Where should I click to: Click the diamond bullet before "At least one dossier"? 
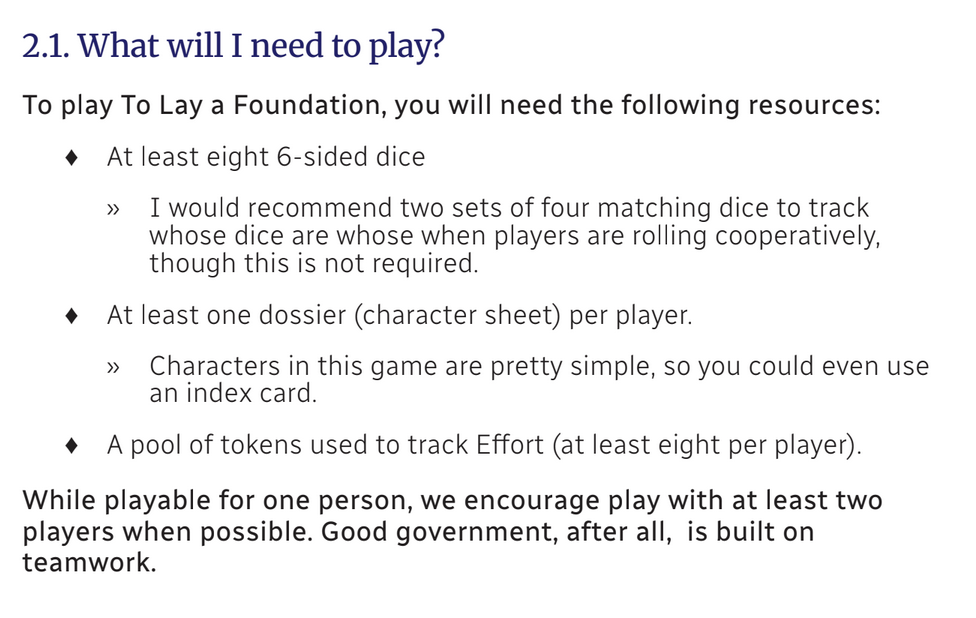click(x=72, y=316)
